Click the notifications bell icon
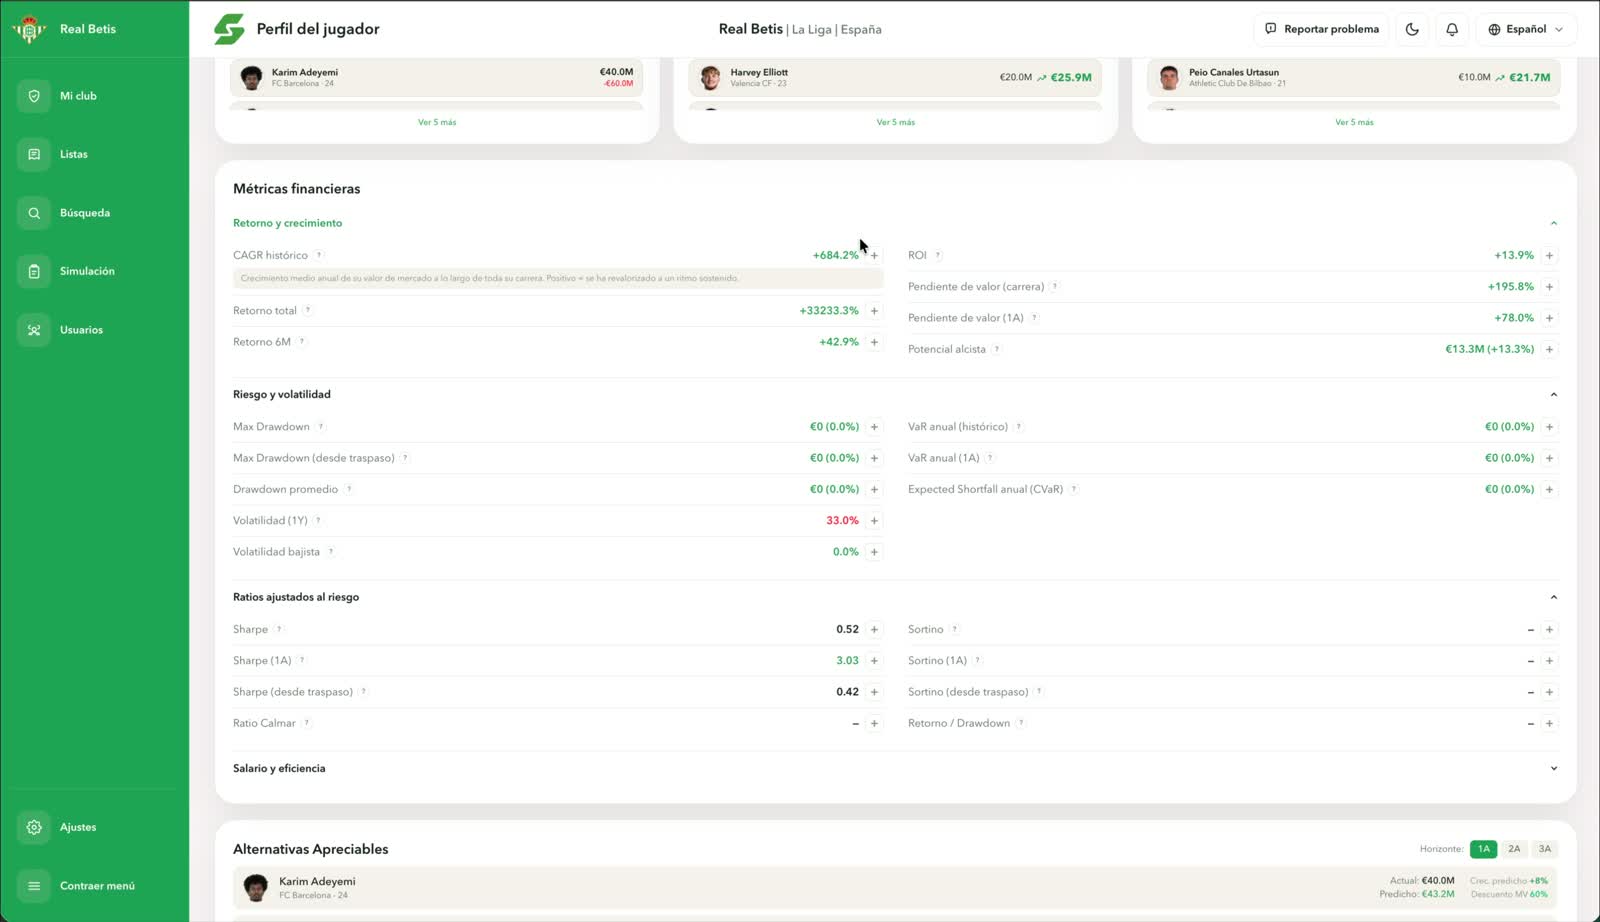1600x922 pixels. [1452, 29]
